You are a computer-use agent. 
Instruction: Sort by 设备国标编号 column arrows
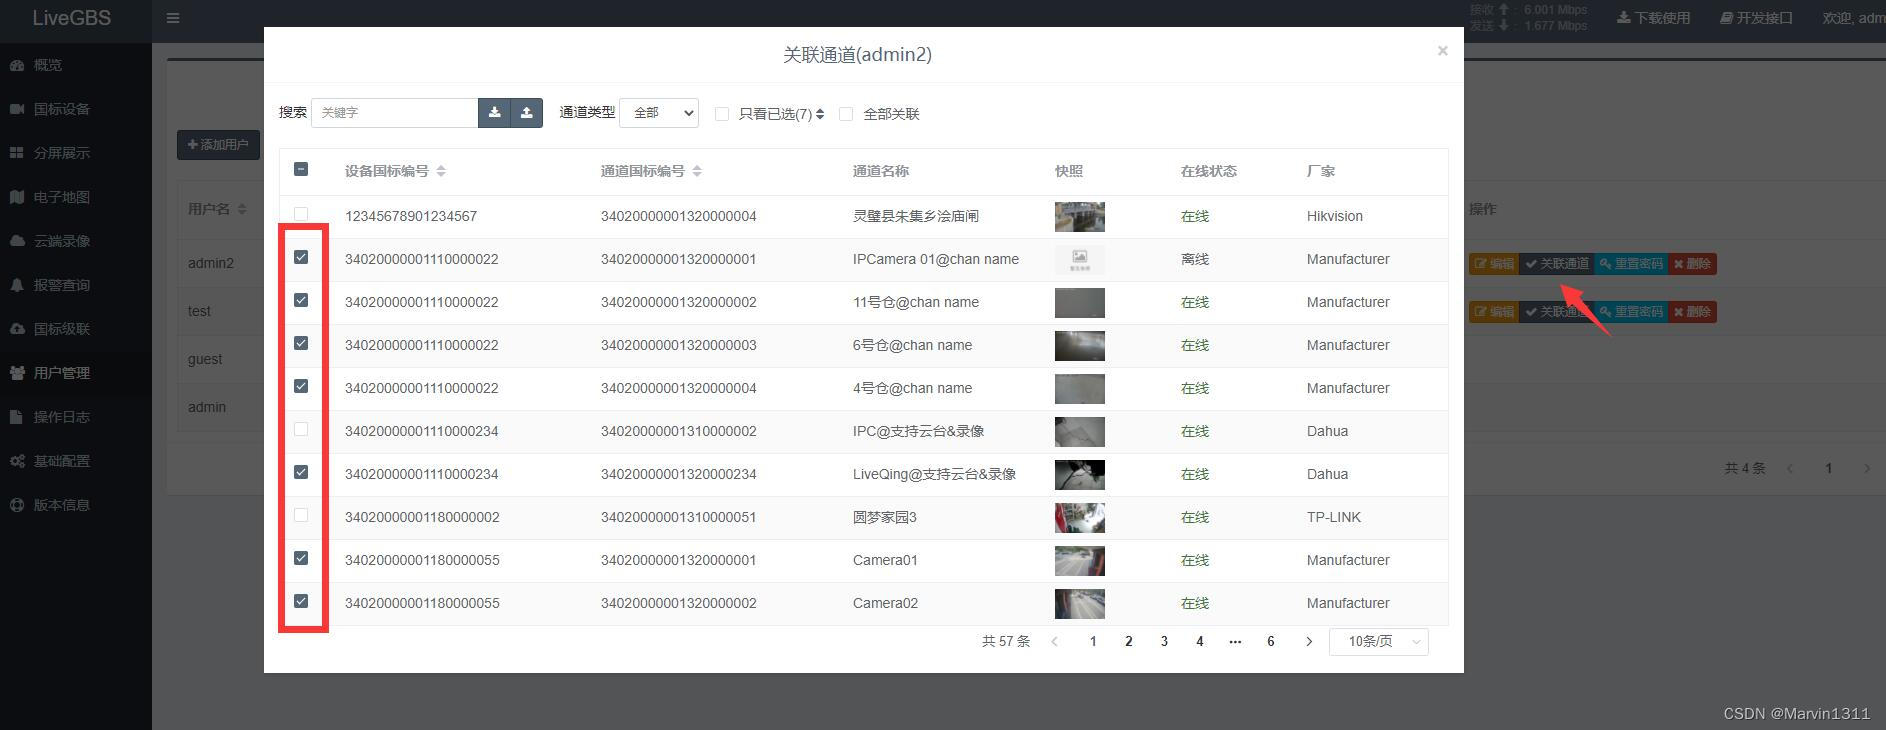(x=441, y=171)
